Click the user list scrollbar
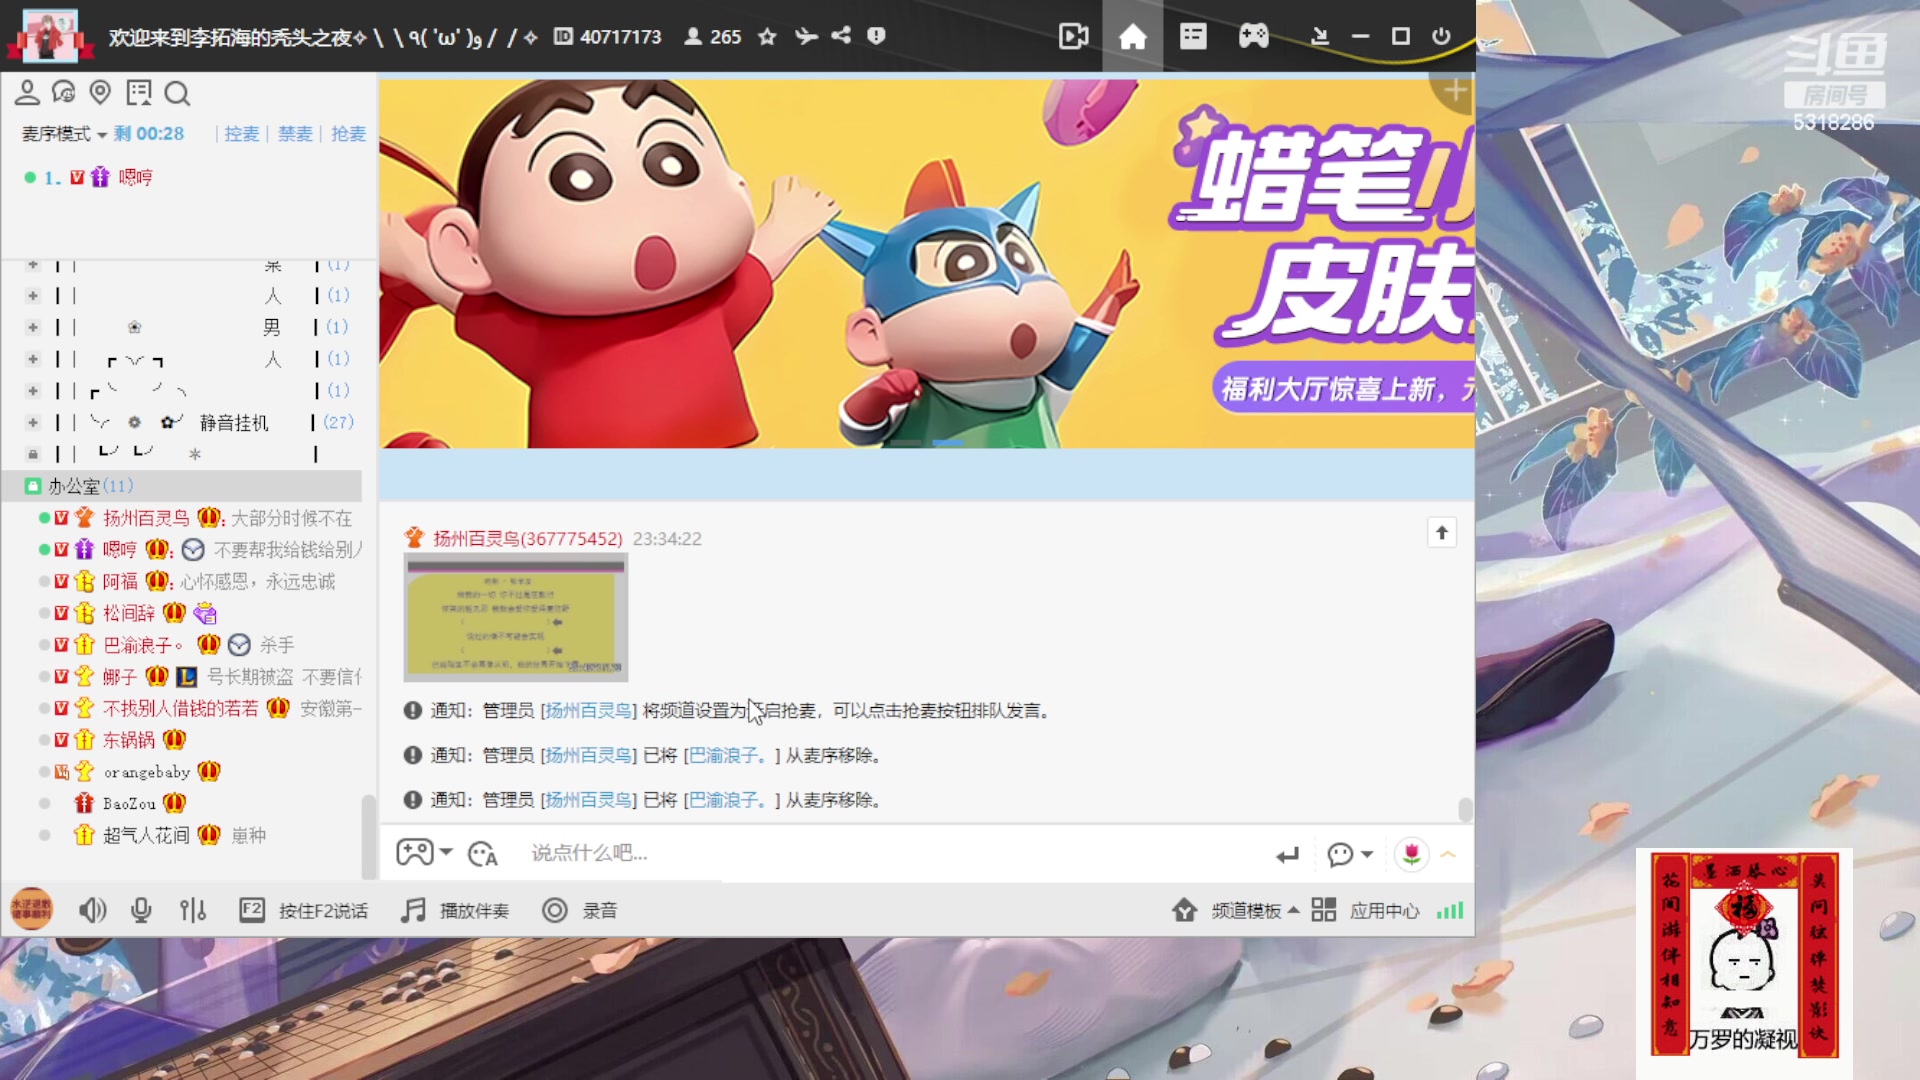The image size is (1920, 1080). (x=368, y=836)
